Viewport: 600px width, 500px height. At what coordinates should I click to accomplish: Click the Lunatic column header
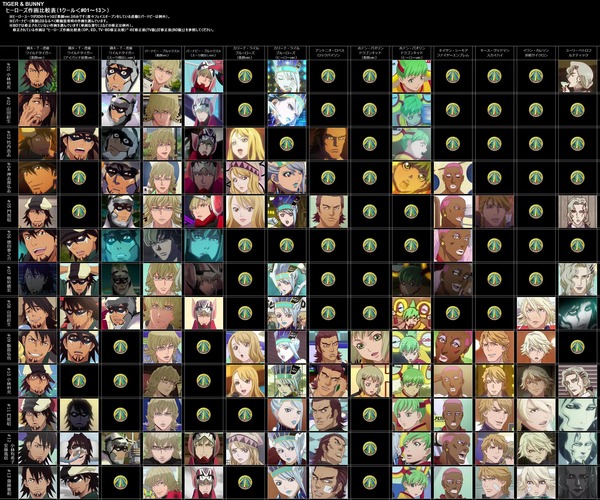pyautogui.click(x=577, y=53)
